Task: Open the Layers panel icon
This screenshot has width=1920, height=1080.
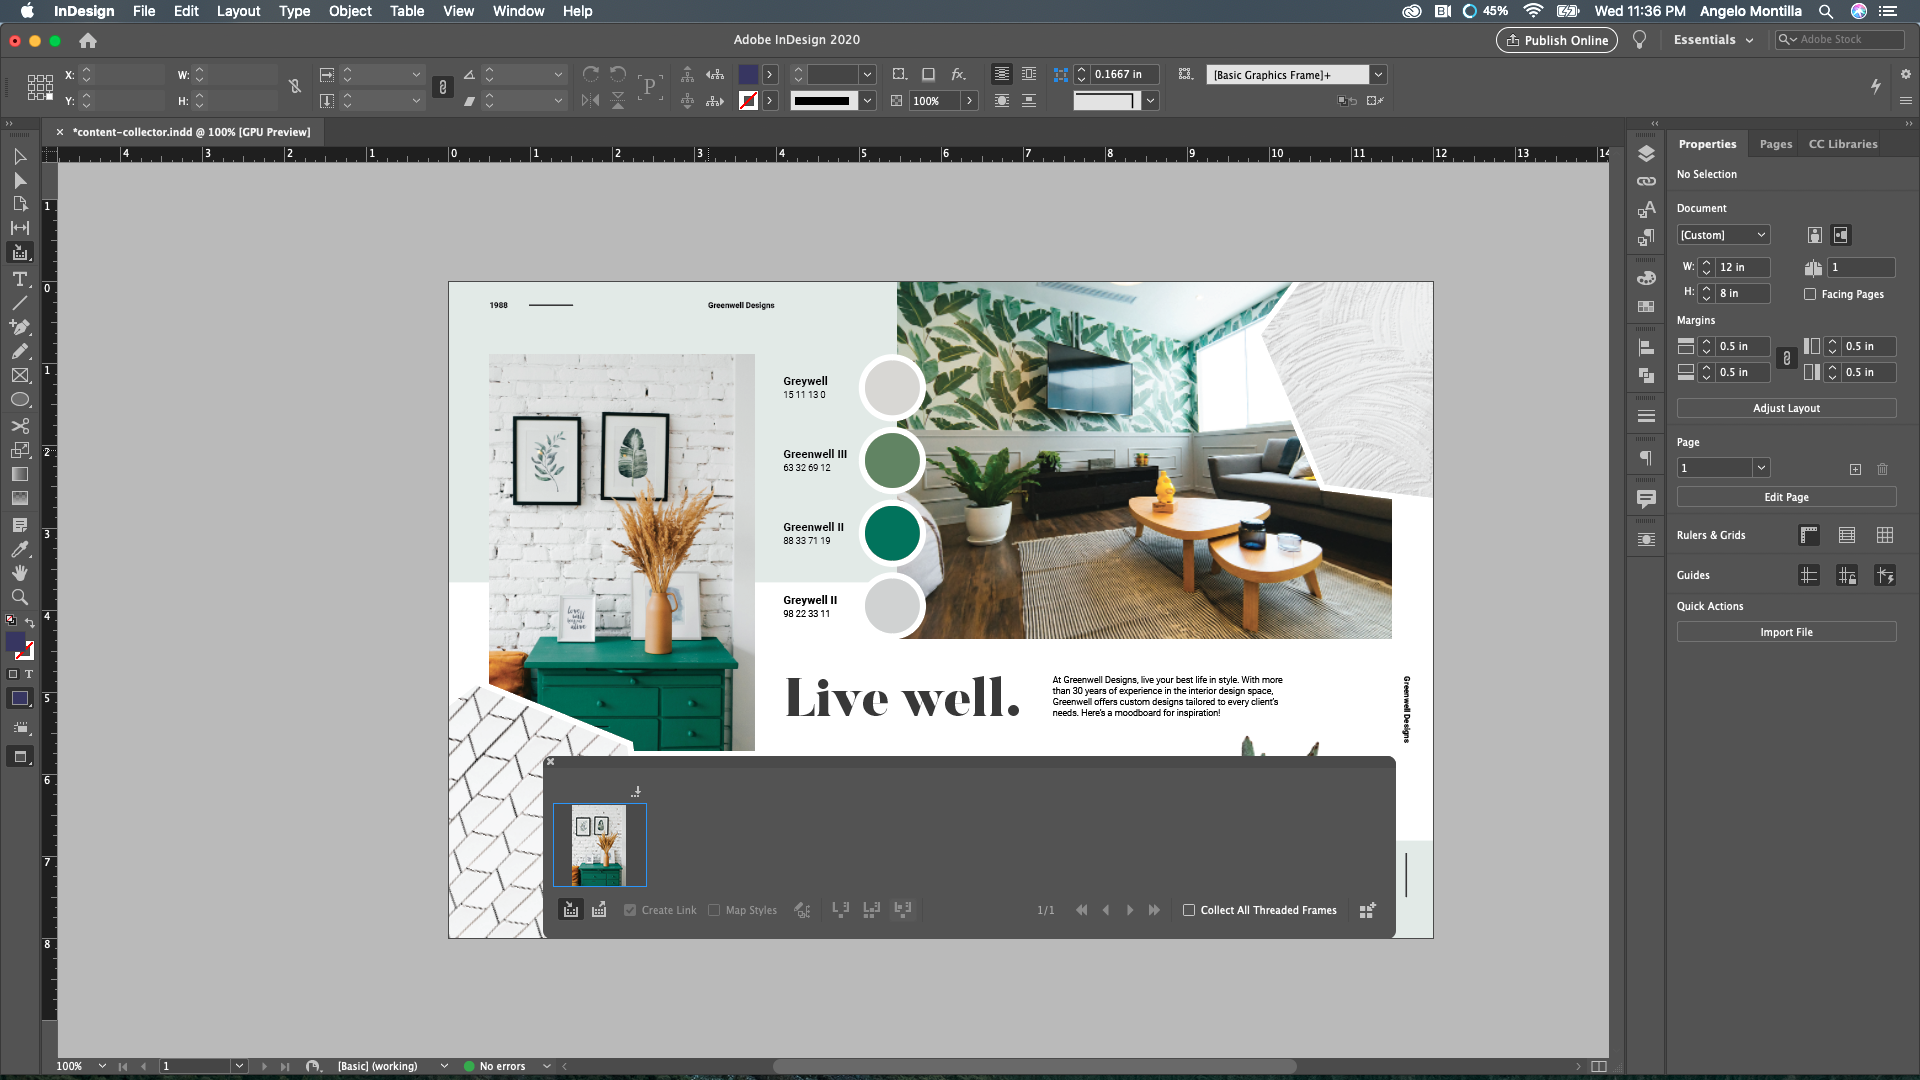Action: (1646, 153)
